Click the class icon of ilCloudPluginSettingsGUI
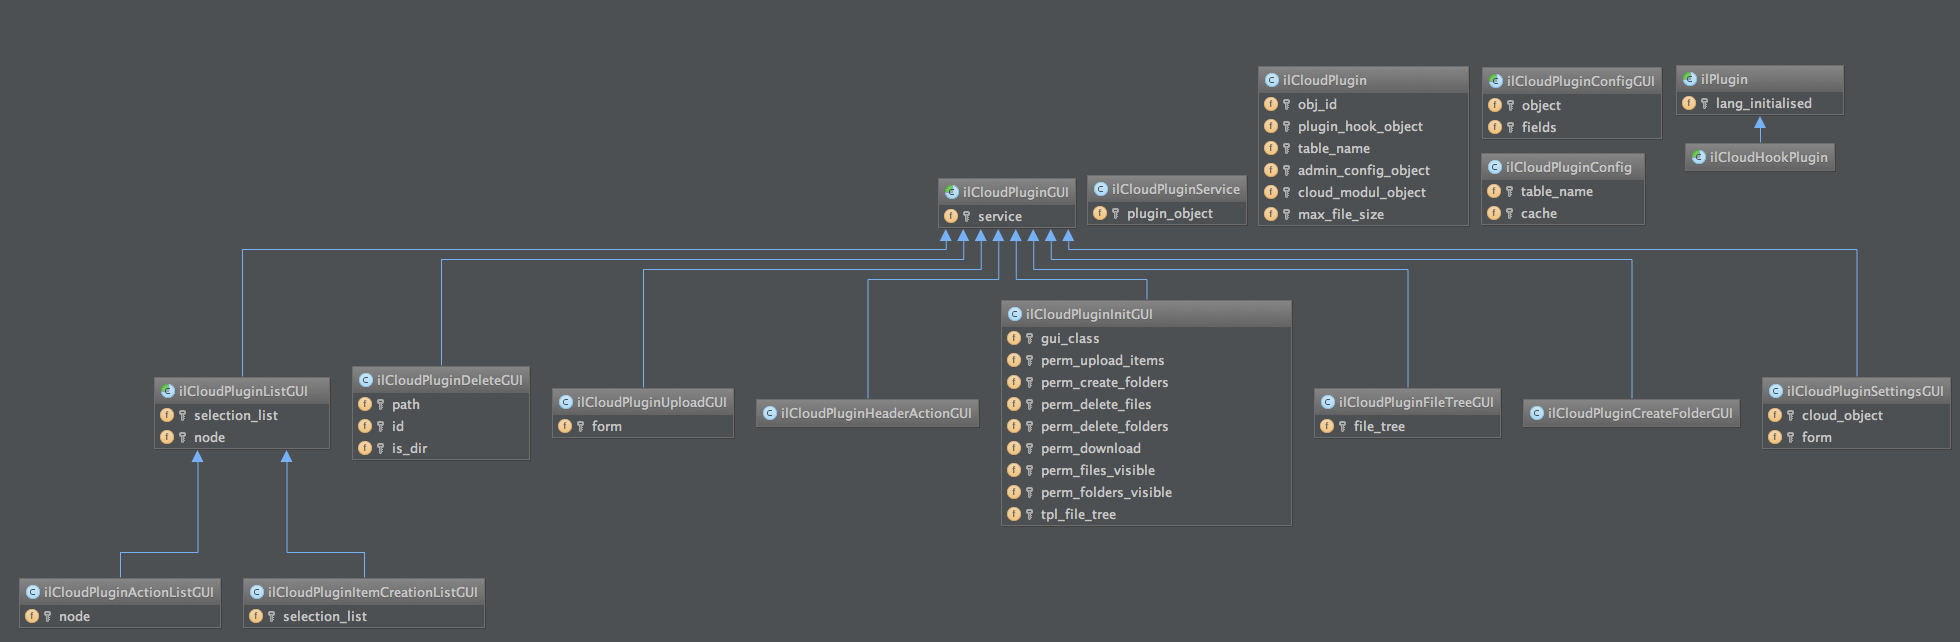 click(1775, 391)
